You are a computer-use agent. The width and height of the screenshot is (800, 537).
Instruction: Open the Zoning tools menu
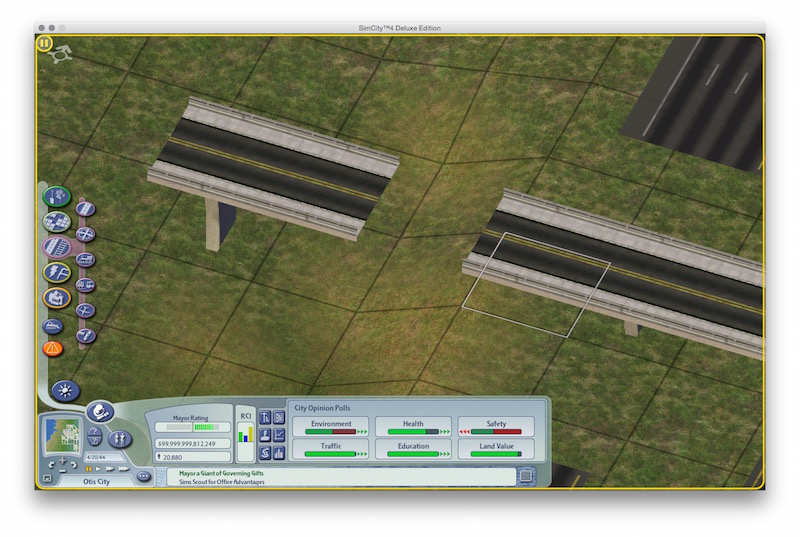[57, 222]
